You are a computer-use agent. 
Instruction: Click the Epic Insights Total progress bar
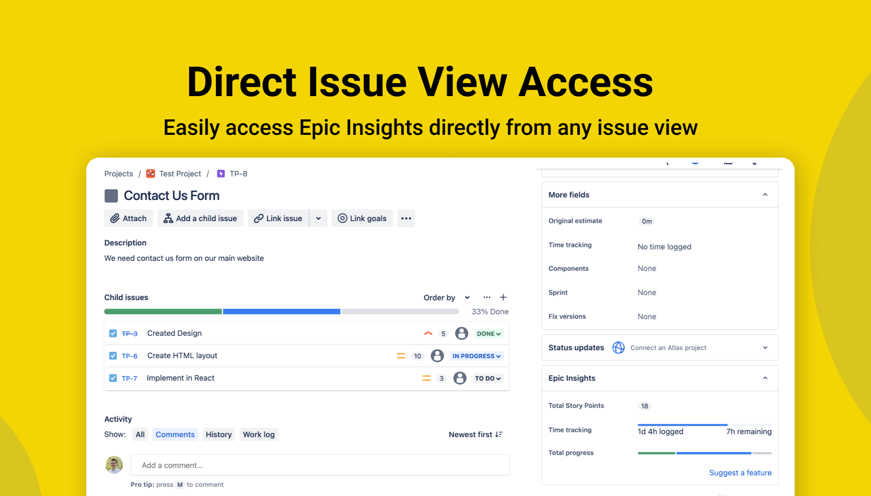[x=704, y=453]
